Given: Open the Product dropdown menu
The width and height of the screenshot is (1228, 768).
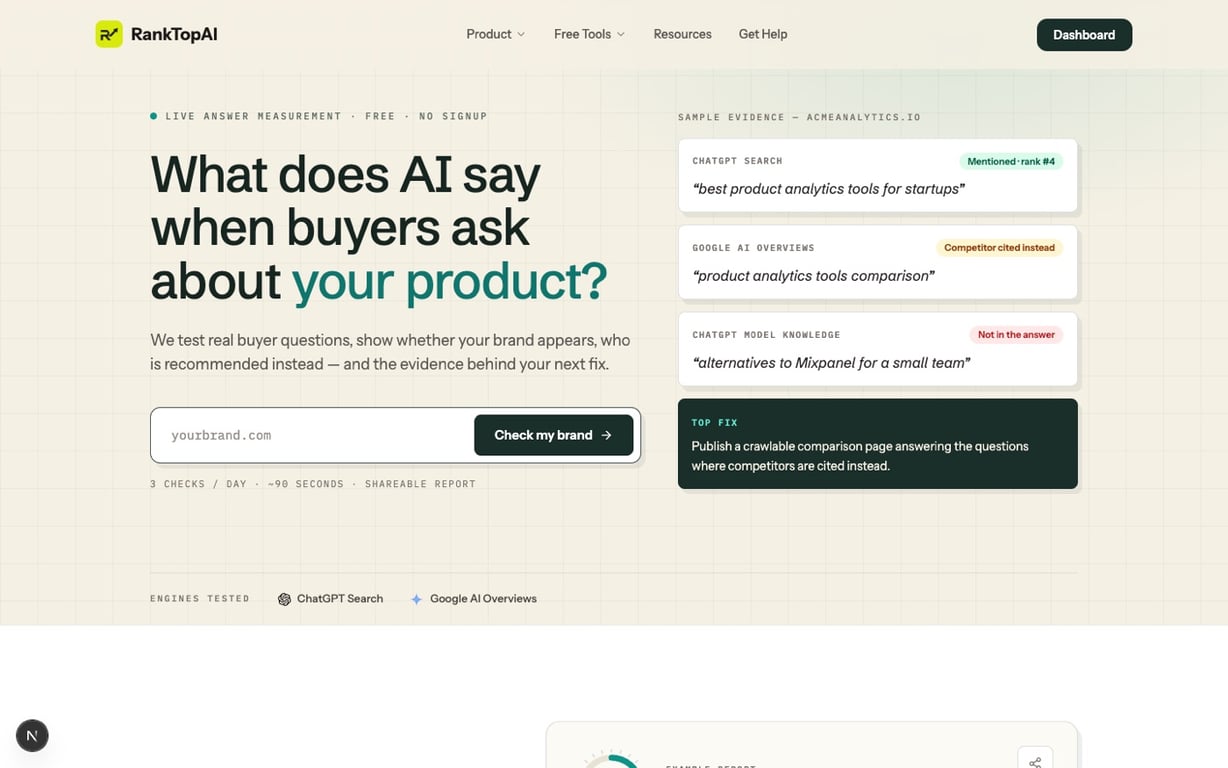Looking at the screenshot, I should tap(495, 34).
